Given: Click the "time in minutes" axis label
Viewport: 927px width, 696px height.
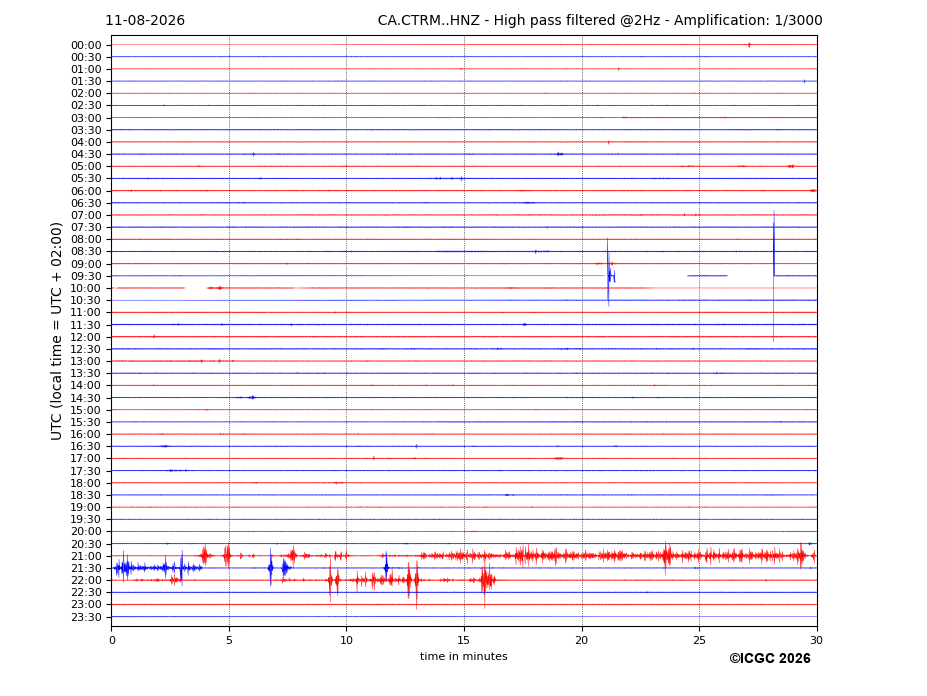Looking at the screenshot, I should pos(464,656).
